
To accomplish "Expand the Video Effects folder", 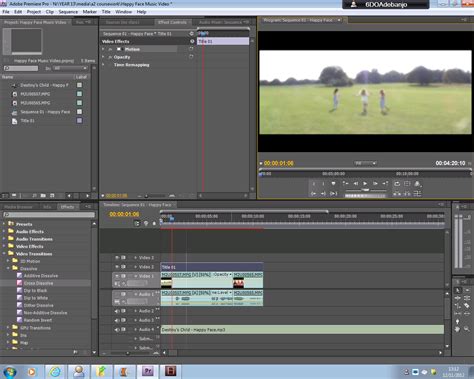I will 4,246.
